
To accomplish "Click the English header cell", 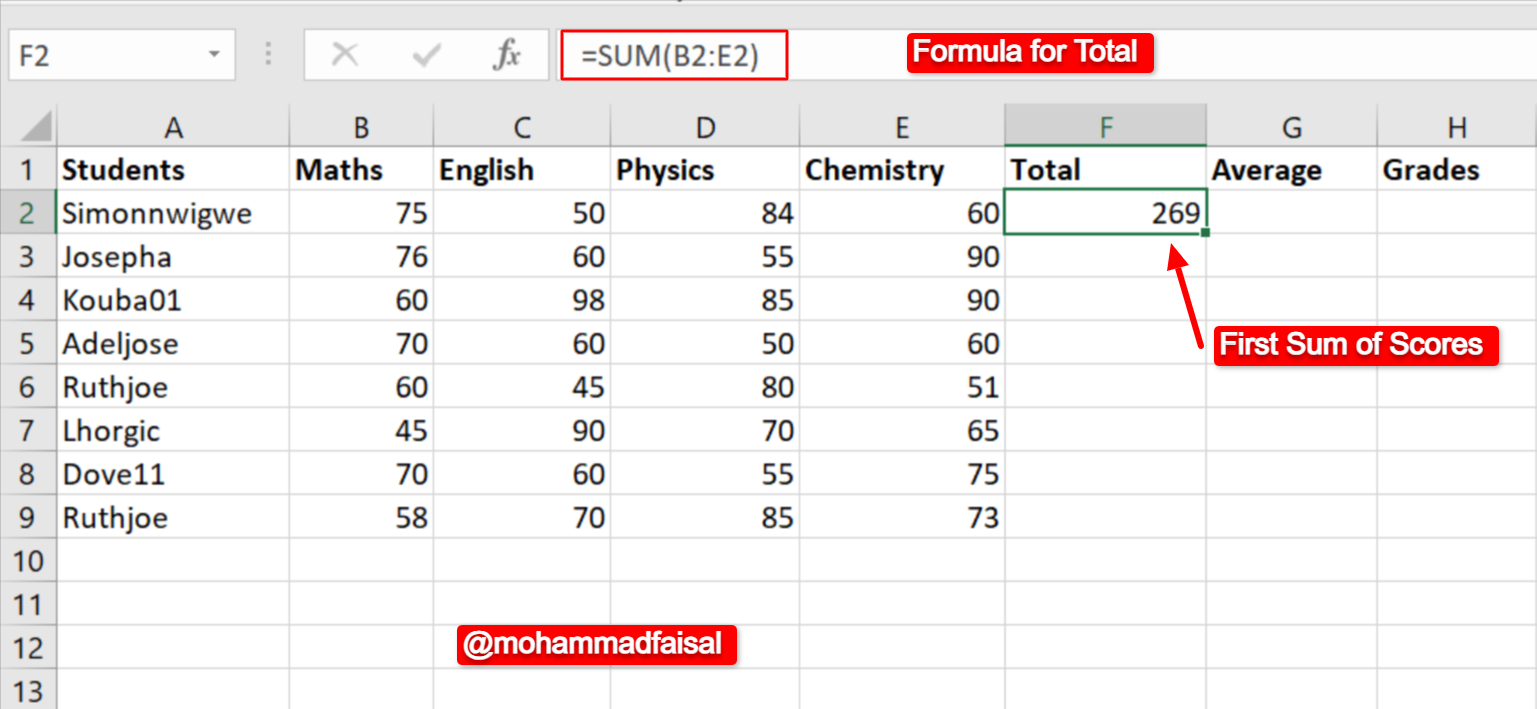I will [522, 170].
